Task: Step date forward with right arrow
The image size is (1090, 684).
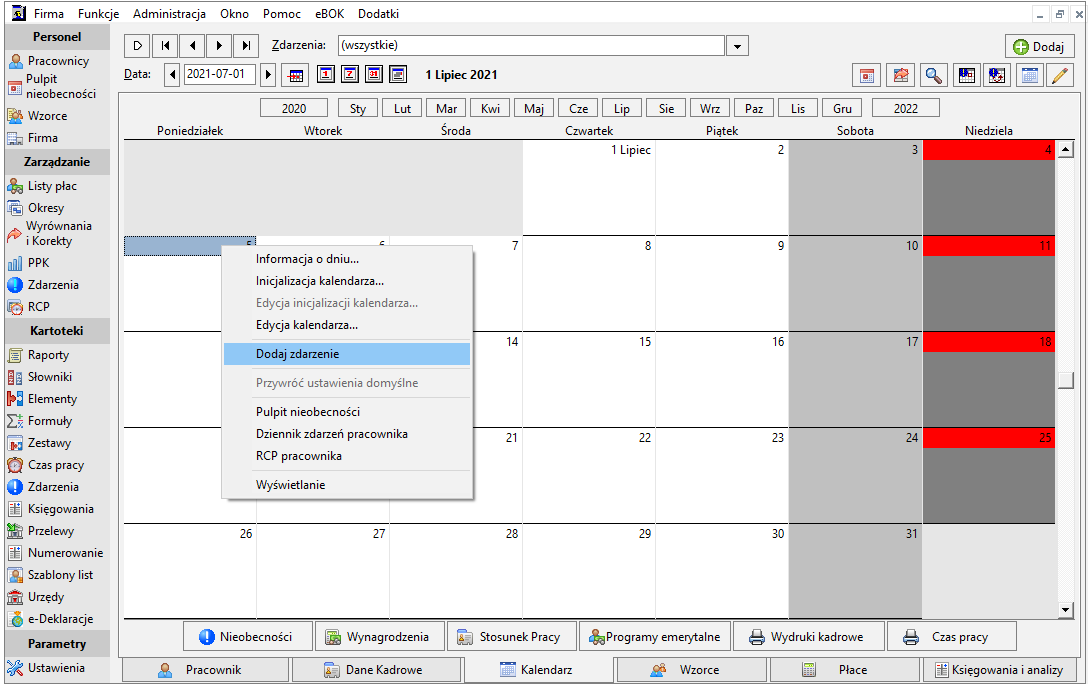Action: [268, 74]
